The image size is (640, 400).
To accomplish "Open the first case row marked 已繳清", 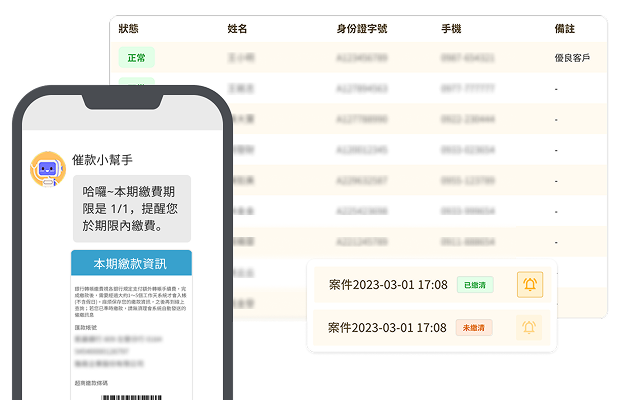I will click(x=390, y=285).
